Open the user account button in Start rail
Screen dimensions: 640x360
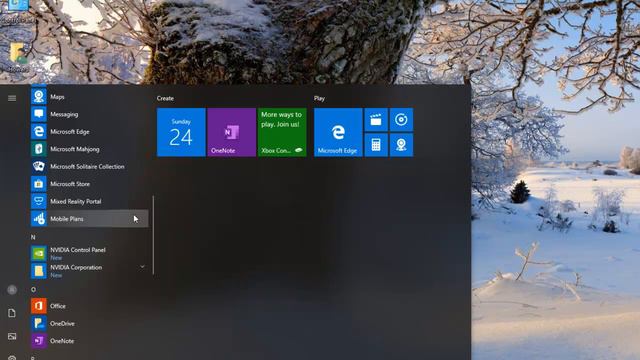click(12, 290)
